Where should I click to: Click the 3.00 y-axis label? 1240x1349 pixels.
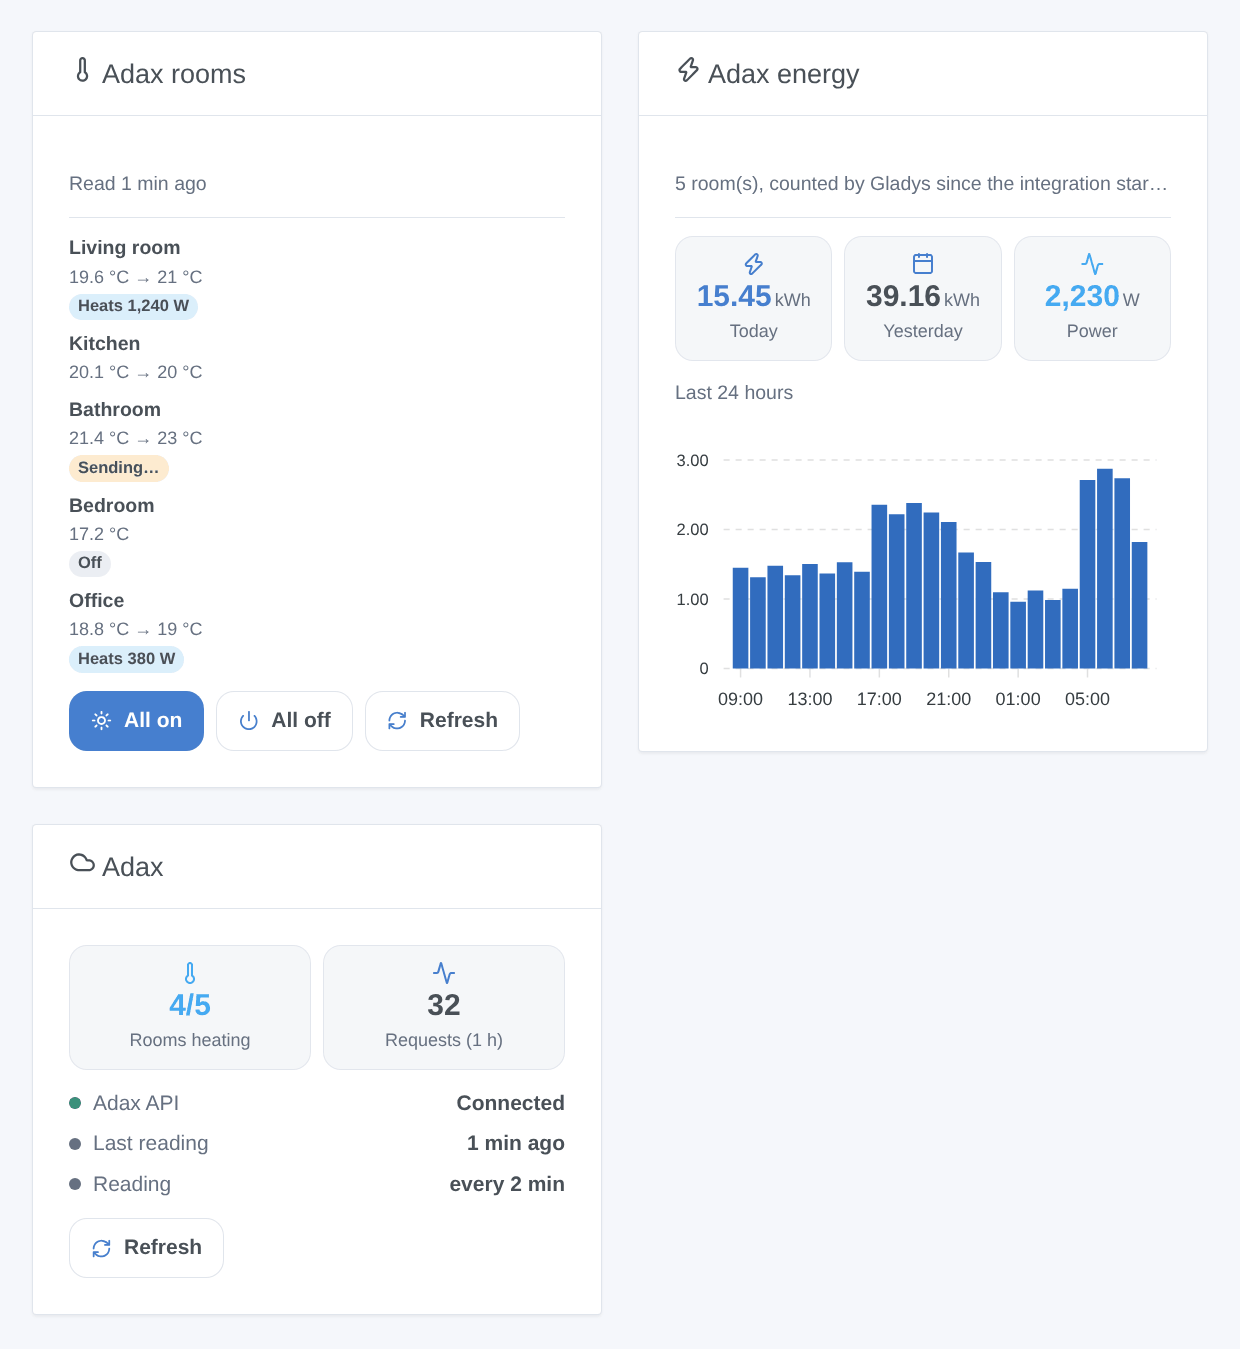coord(692,461)
